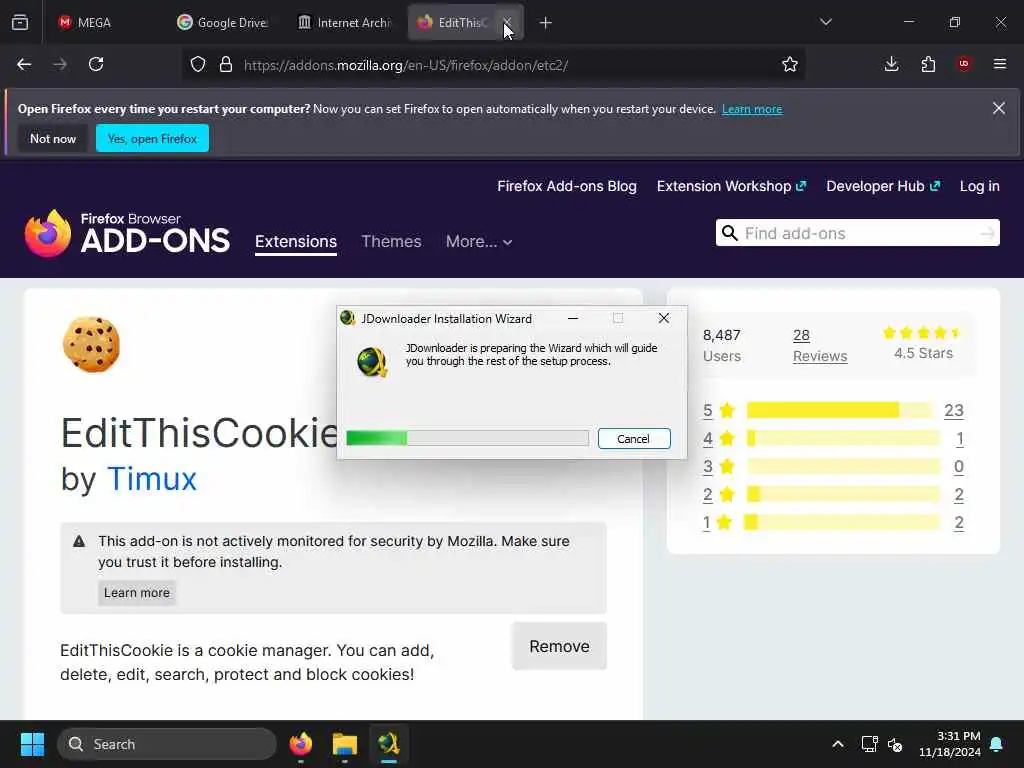Open the Firefox View icon in tab bar
The height and width of the screenshot is (768, 1024).
coord(20,23)
